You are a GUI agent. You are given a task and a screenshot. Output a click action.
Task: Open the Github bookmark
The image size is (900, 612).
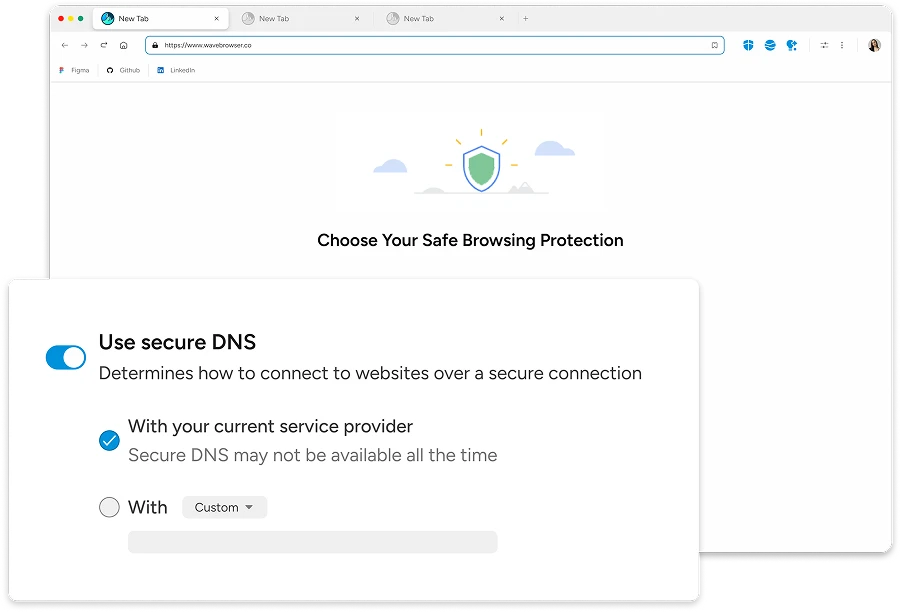pos(120,70)
